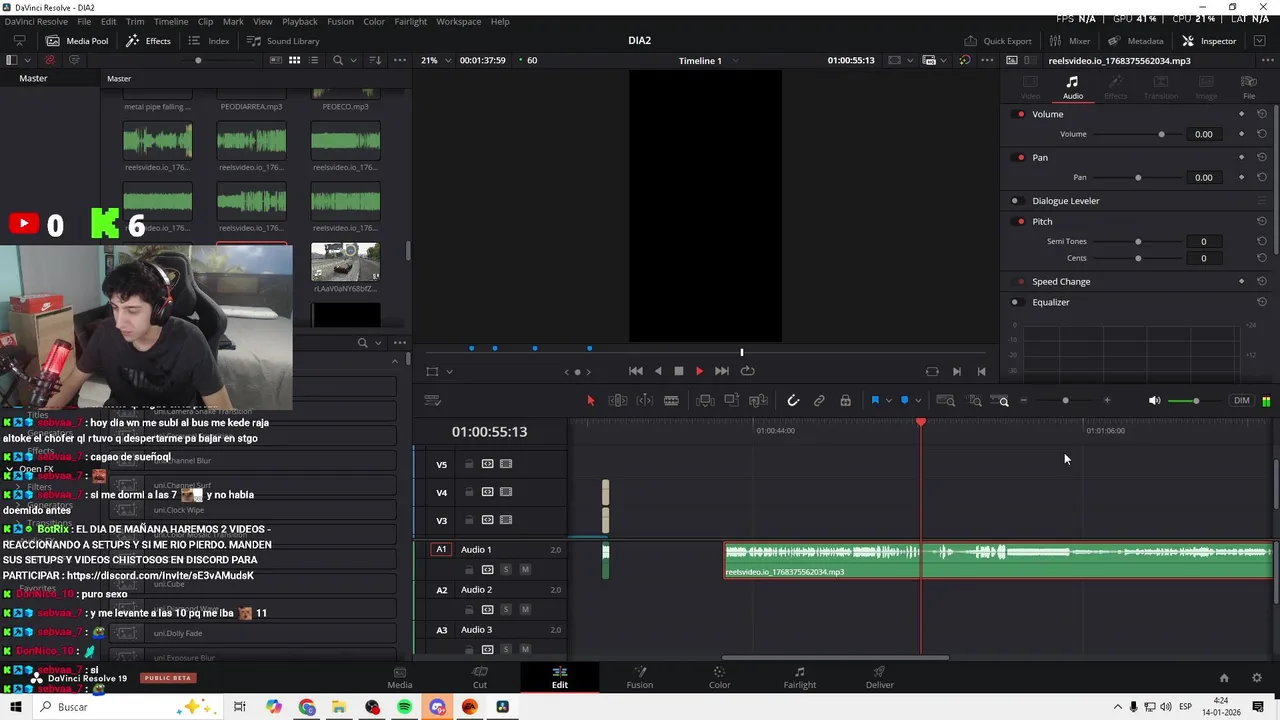Toggle the Position Lock icon
The image size is (1280, 720).
pos(845,401)
